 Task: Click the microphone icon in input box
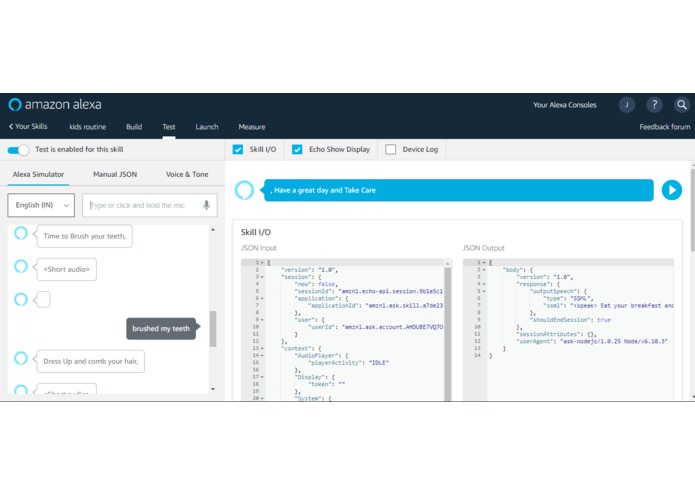click(x=206, y=205)
